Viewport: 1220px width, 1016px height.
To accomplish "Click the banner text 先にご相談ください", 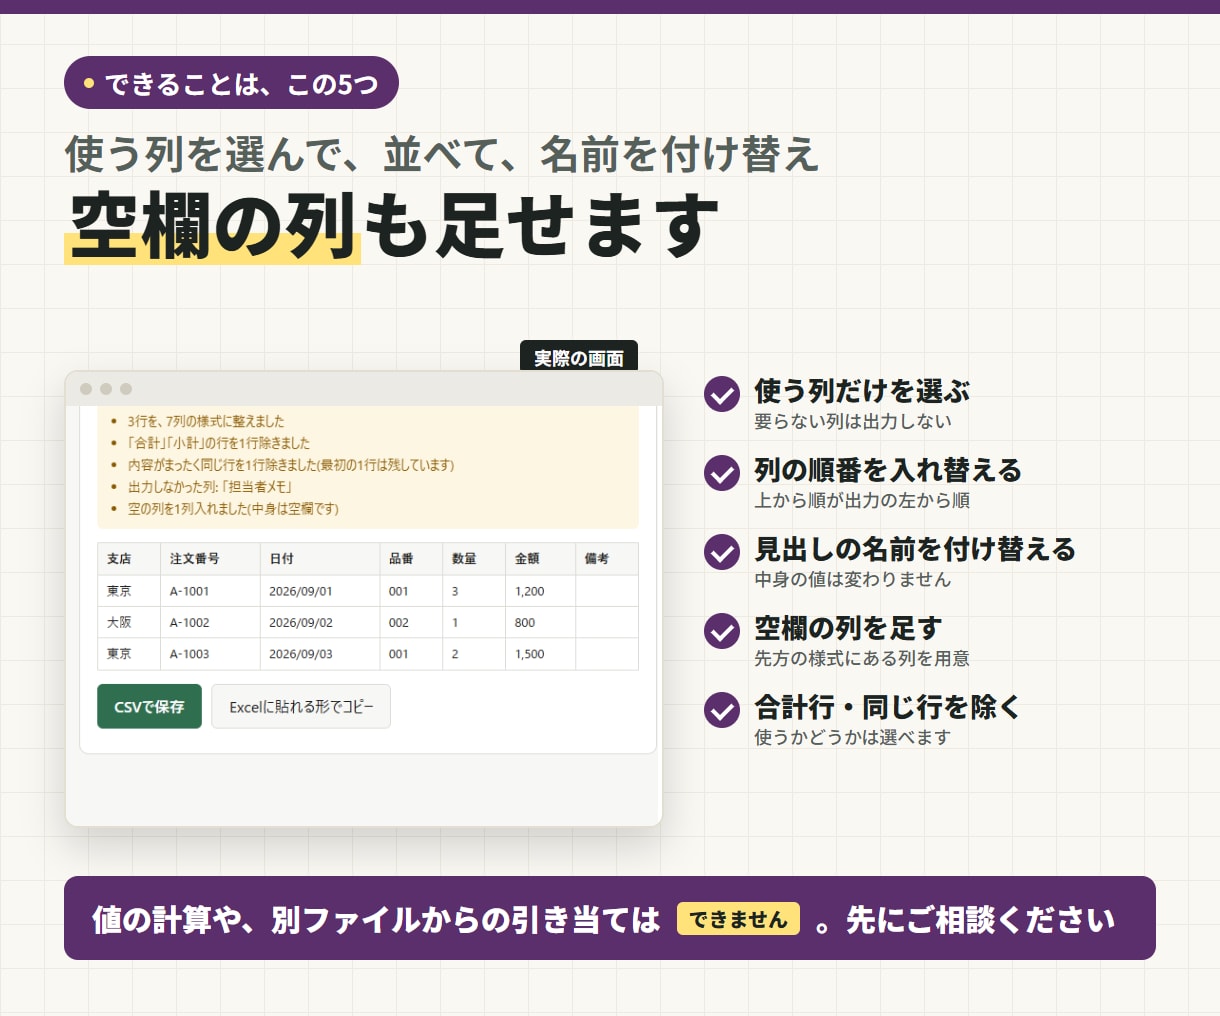I will click(980, 919).
